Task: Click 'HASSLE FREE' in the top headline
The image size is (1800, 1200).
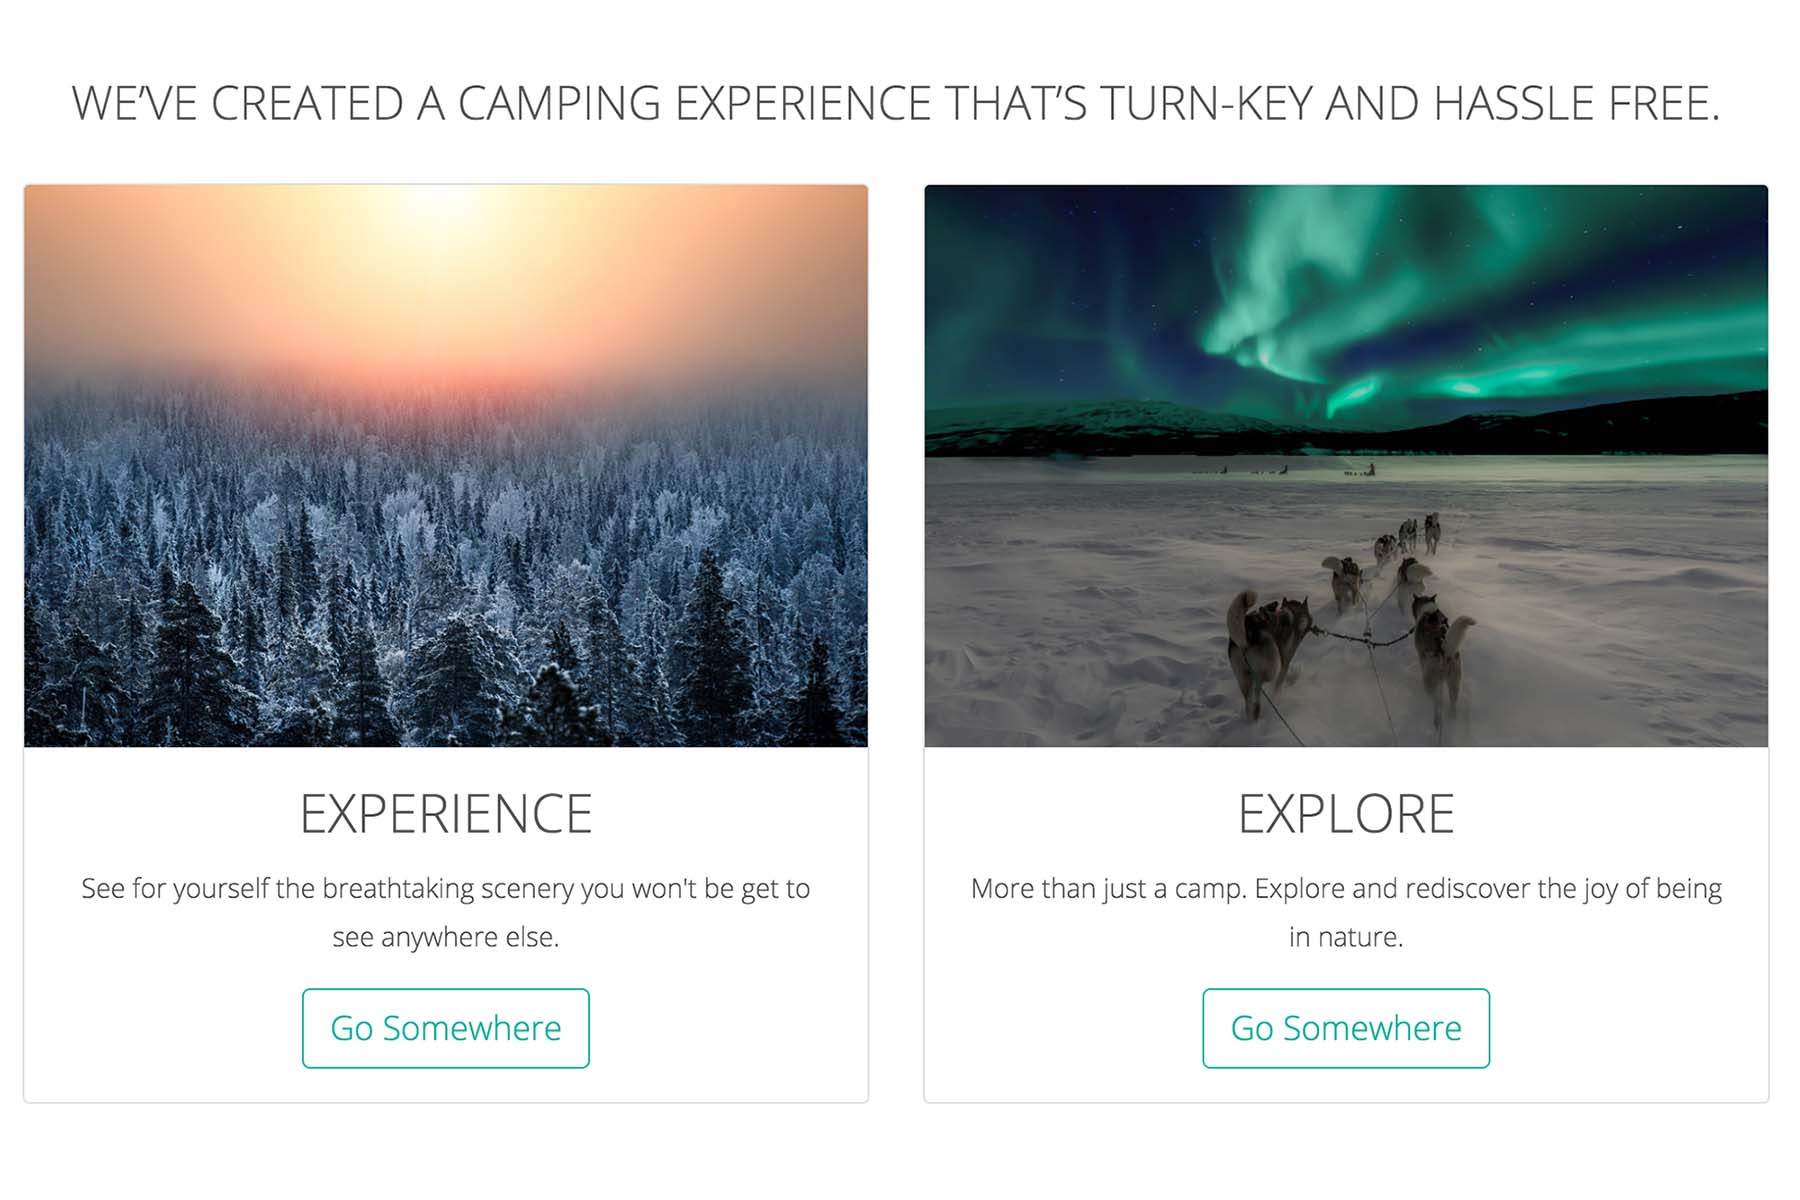Action: pos(1577,104)
